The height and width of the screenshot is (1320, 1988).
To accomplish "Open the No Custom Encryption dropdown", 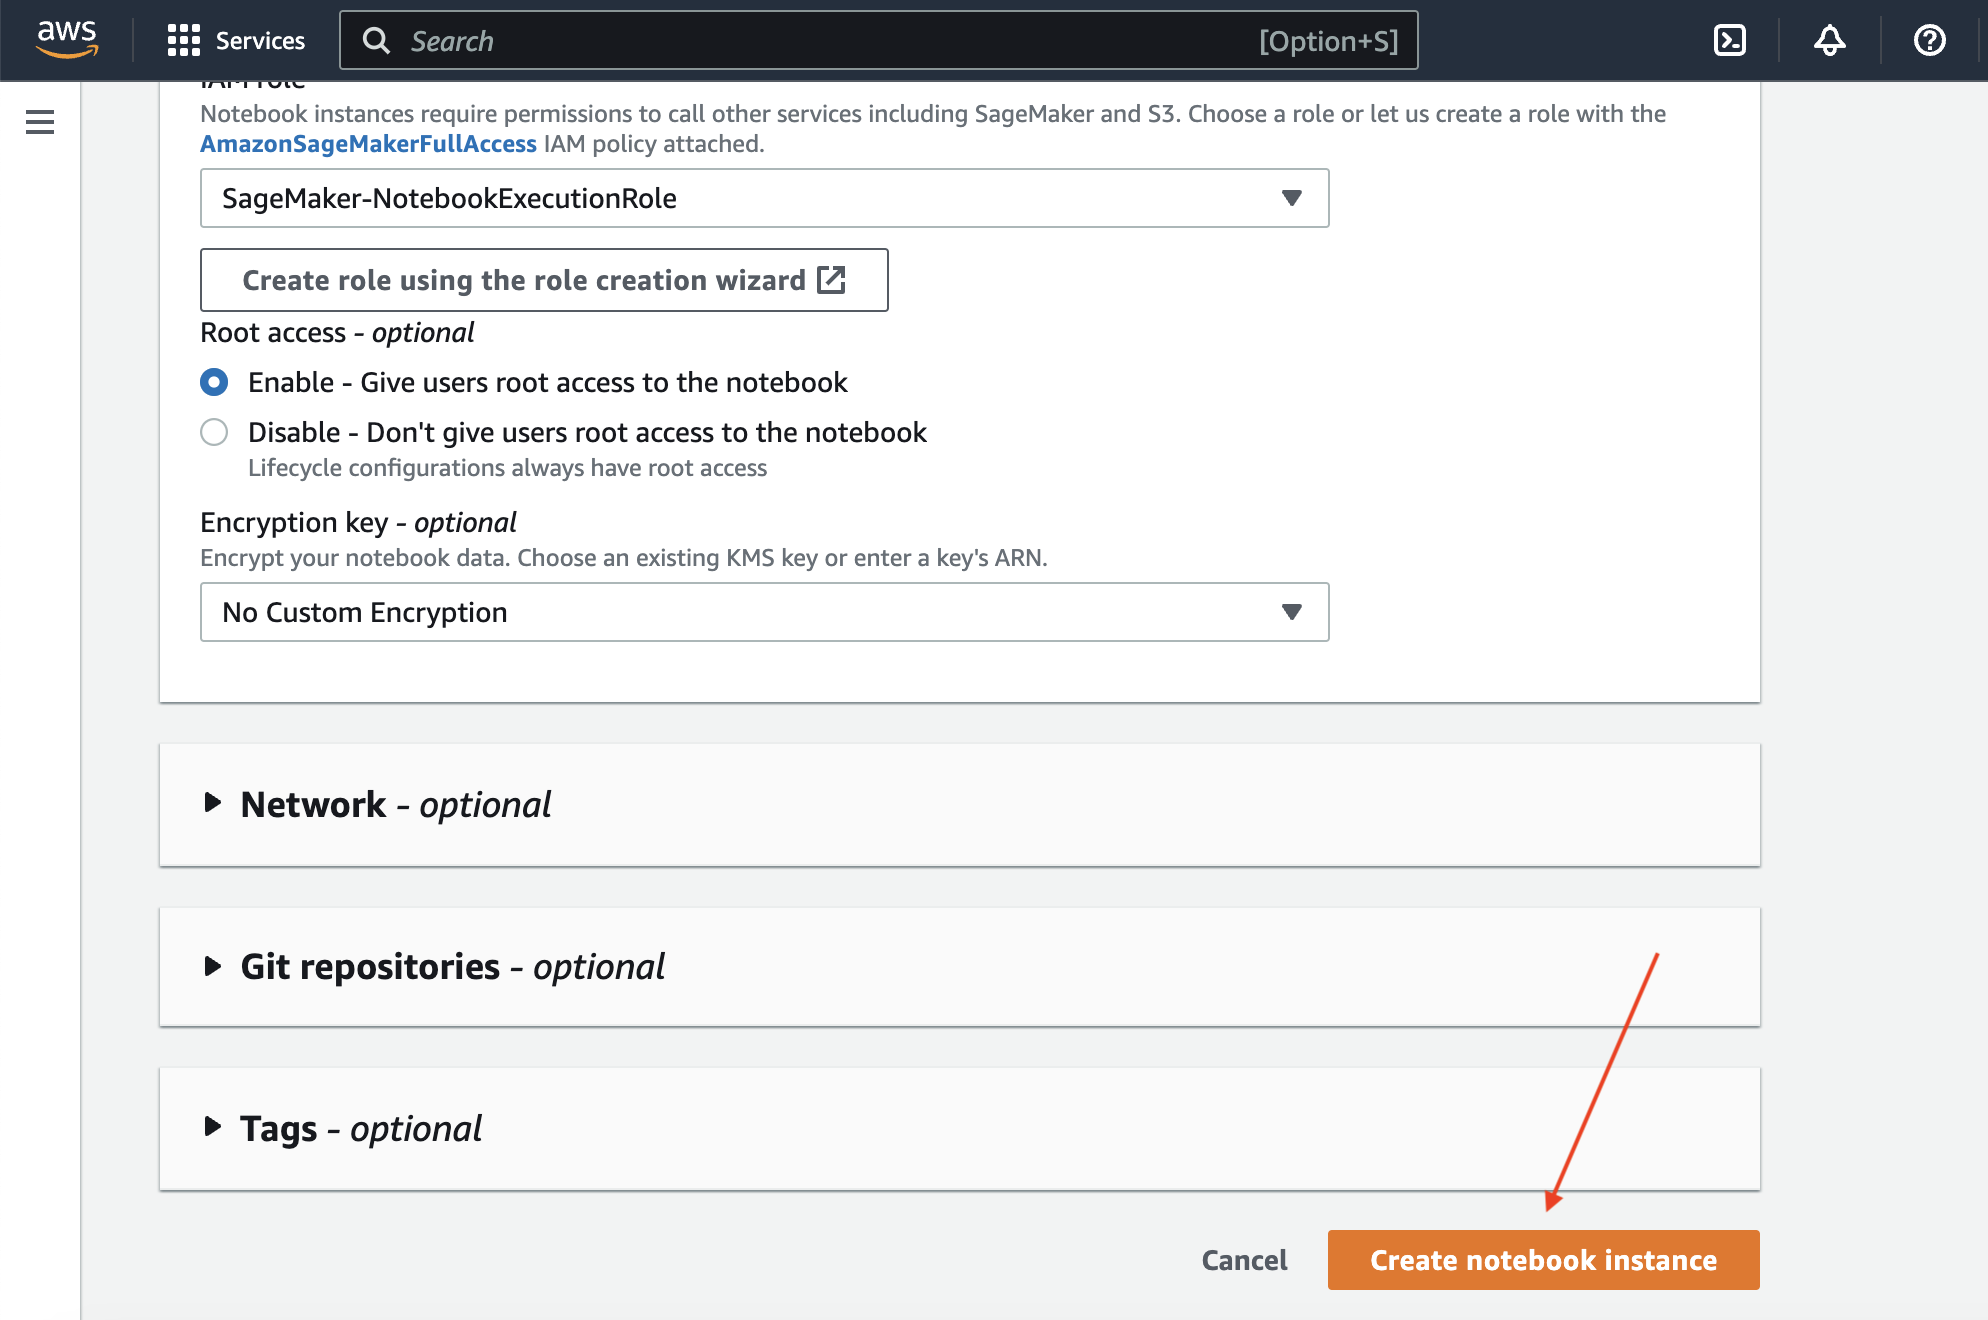I will (x=764, y=612).
